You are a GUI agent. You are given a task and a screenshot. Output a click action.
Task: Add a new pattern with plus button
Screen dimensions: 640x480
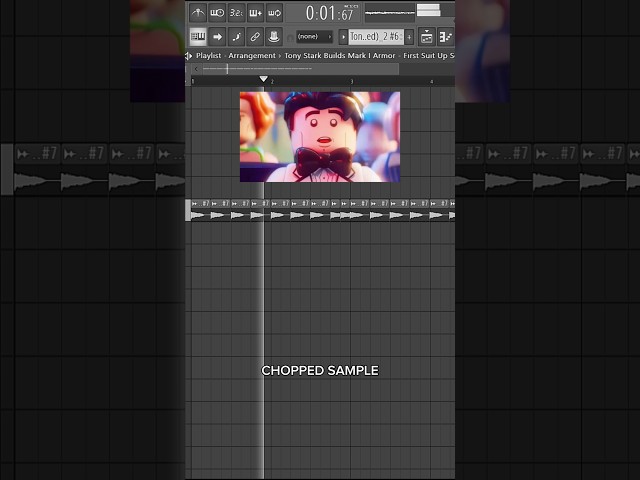(x=409, y=37)
